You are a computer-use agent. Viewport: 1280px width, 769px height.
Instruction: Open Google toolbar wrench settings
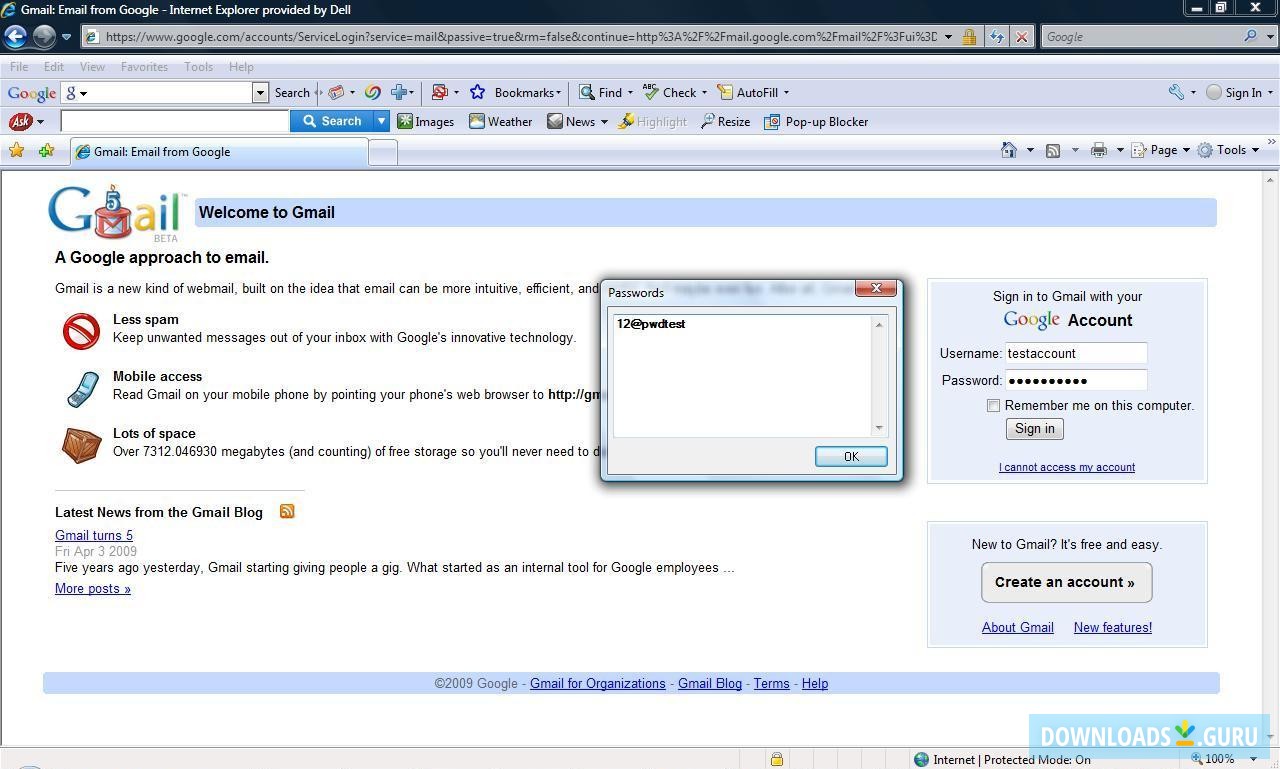(x=1176, y=93)
